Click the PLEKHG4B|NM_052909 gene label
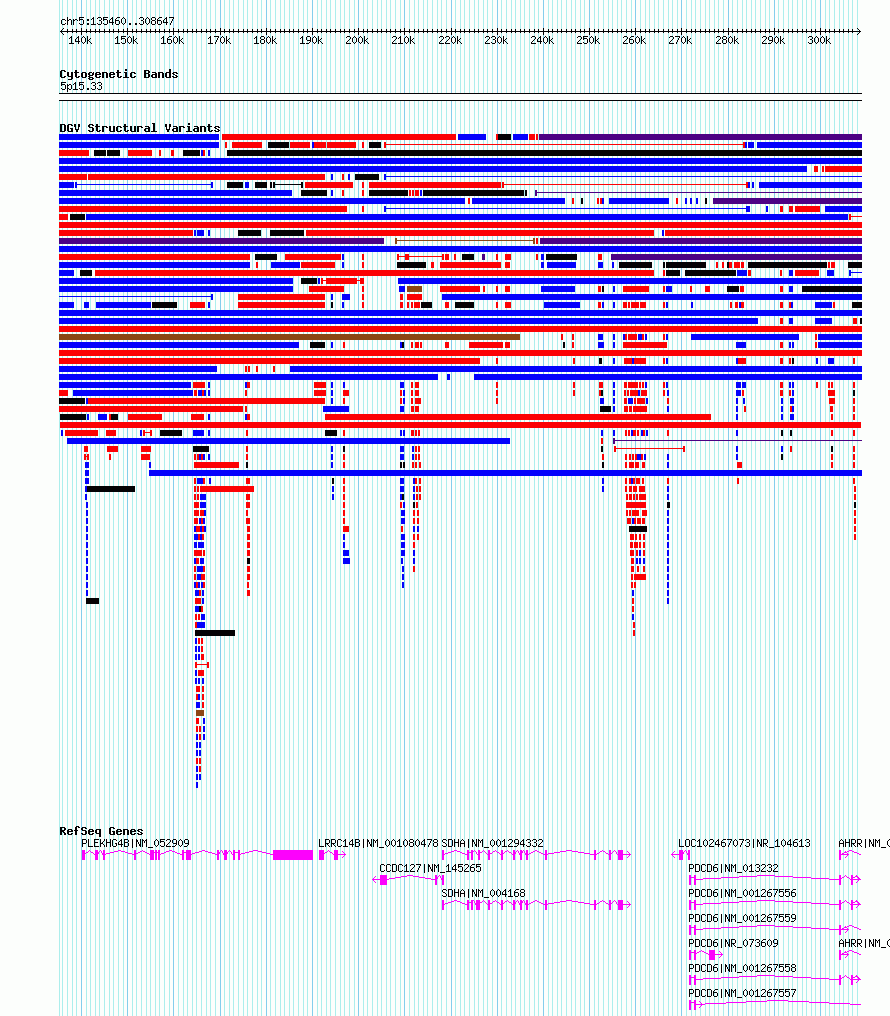Image resolution: width=890 pixels, height=1016 pixels. click(x=135, y=843)
